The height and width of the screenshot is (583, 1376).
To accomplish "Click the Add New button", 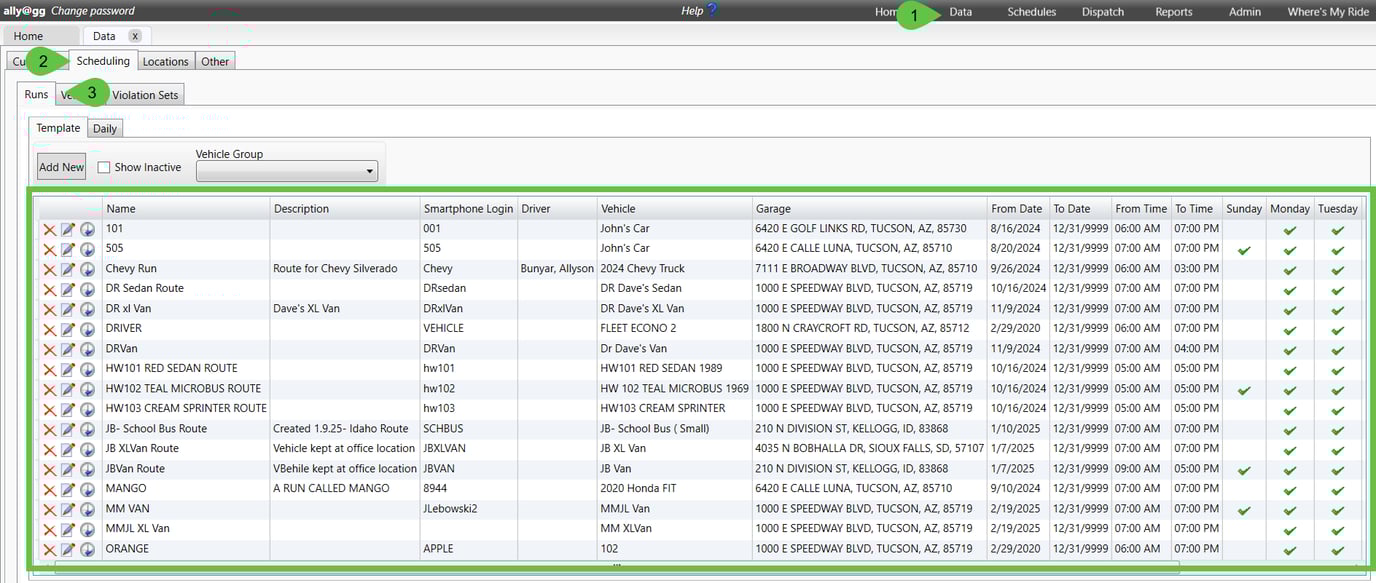I will (x=60, y=166).
